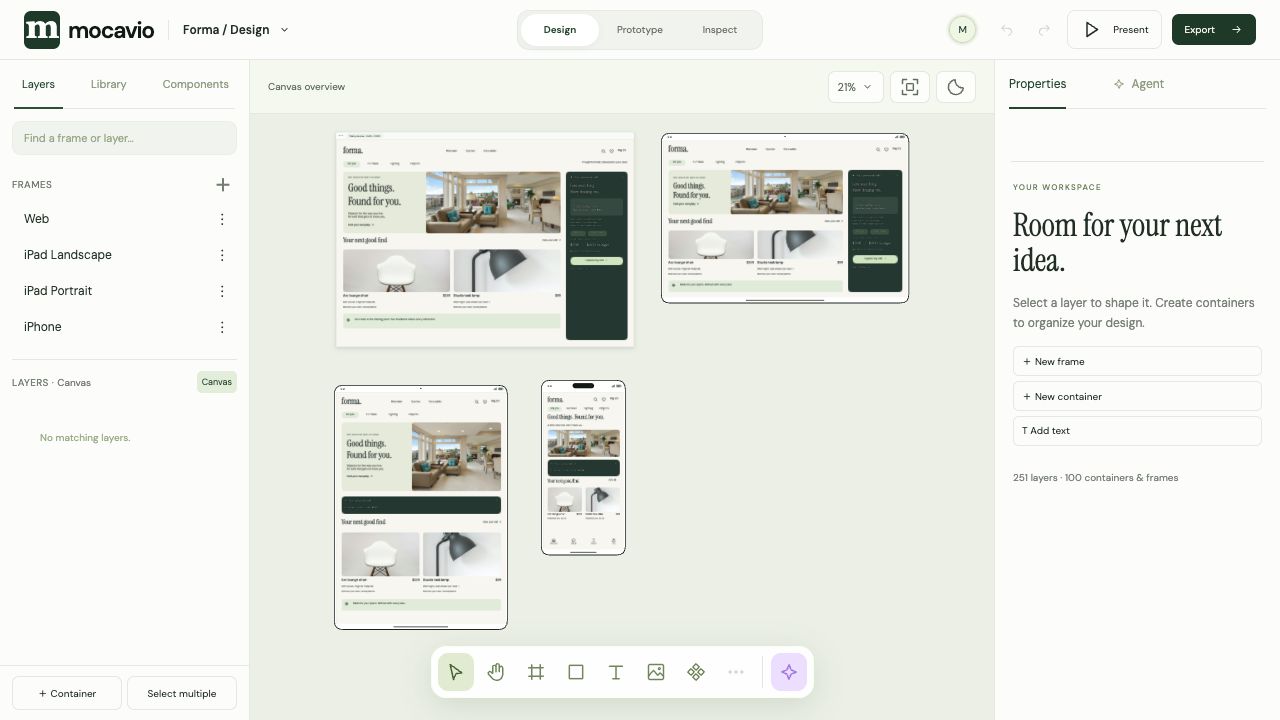The height and width of the screenshot is (720, 1280).
Task: Click the Present button
Action: click(1115, 30)
